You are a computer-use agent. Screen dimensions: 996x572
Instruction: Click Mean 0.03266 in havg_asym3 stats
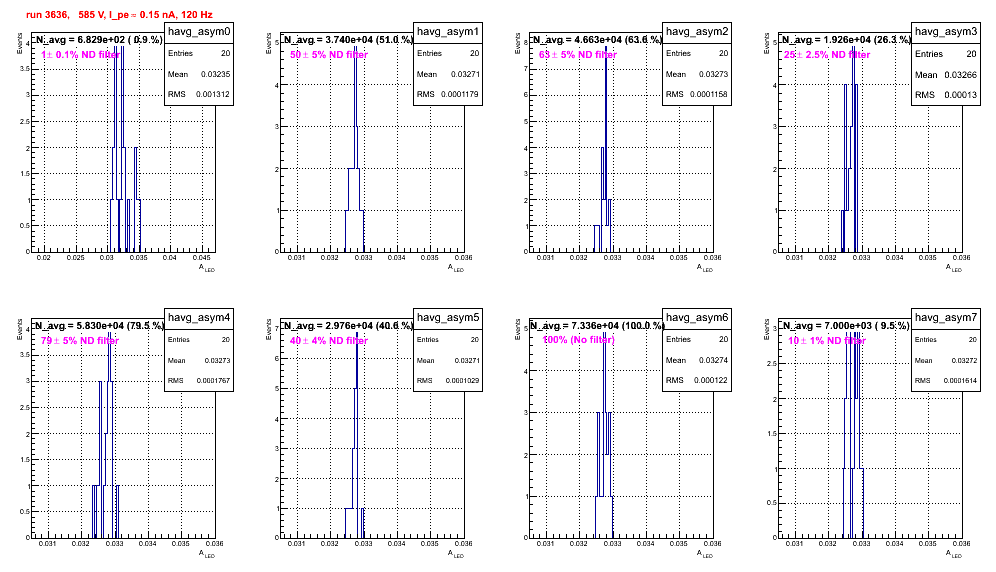pos(946,74)
